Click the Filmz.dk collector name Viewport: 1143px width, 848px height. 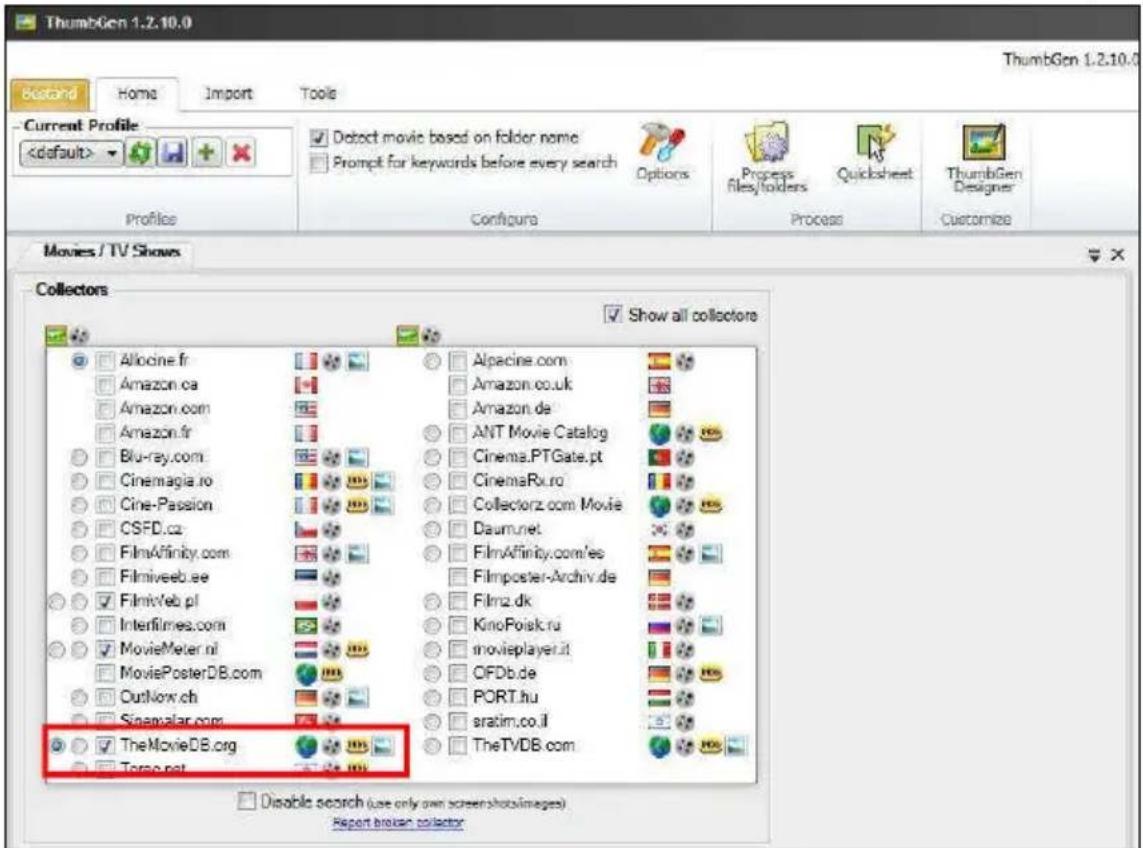[502, 602]
